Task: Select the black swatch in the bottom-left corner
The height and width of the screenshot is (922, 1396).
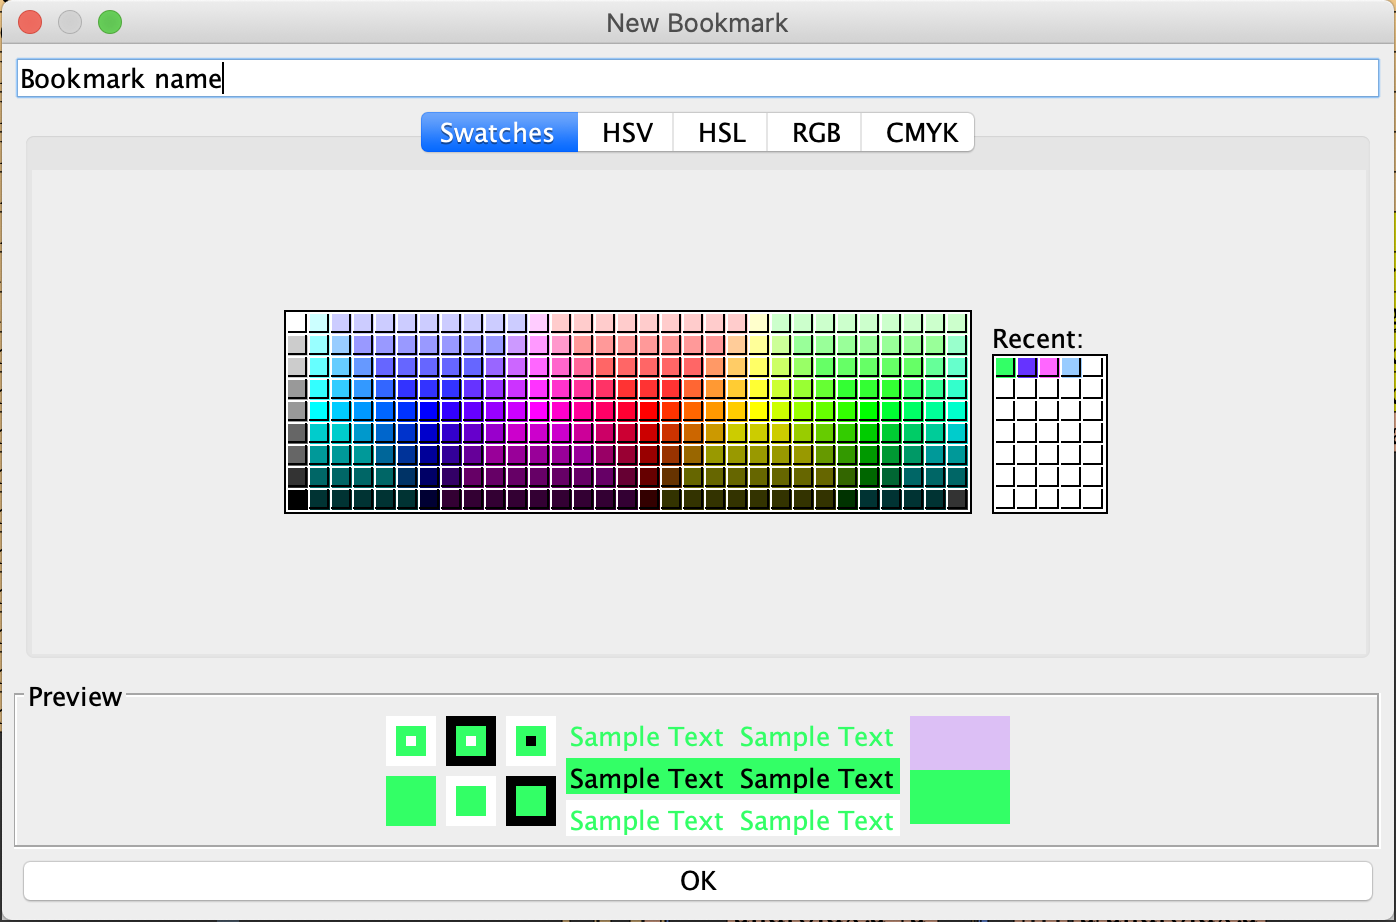Action: tap(297, 500)
